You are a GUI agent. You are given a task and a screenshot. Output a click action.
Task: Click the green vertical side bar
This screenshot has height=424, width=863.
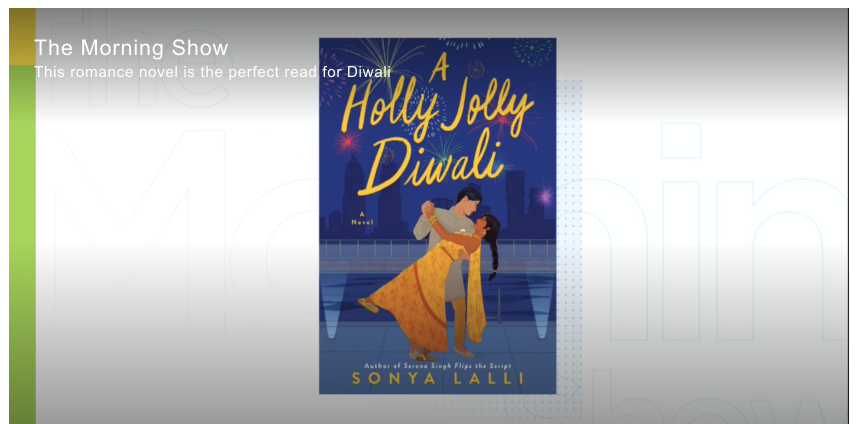click(x=22, y=244)
